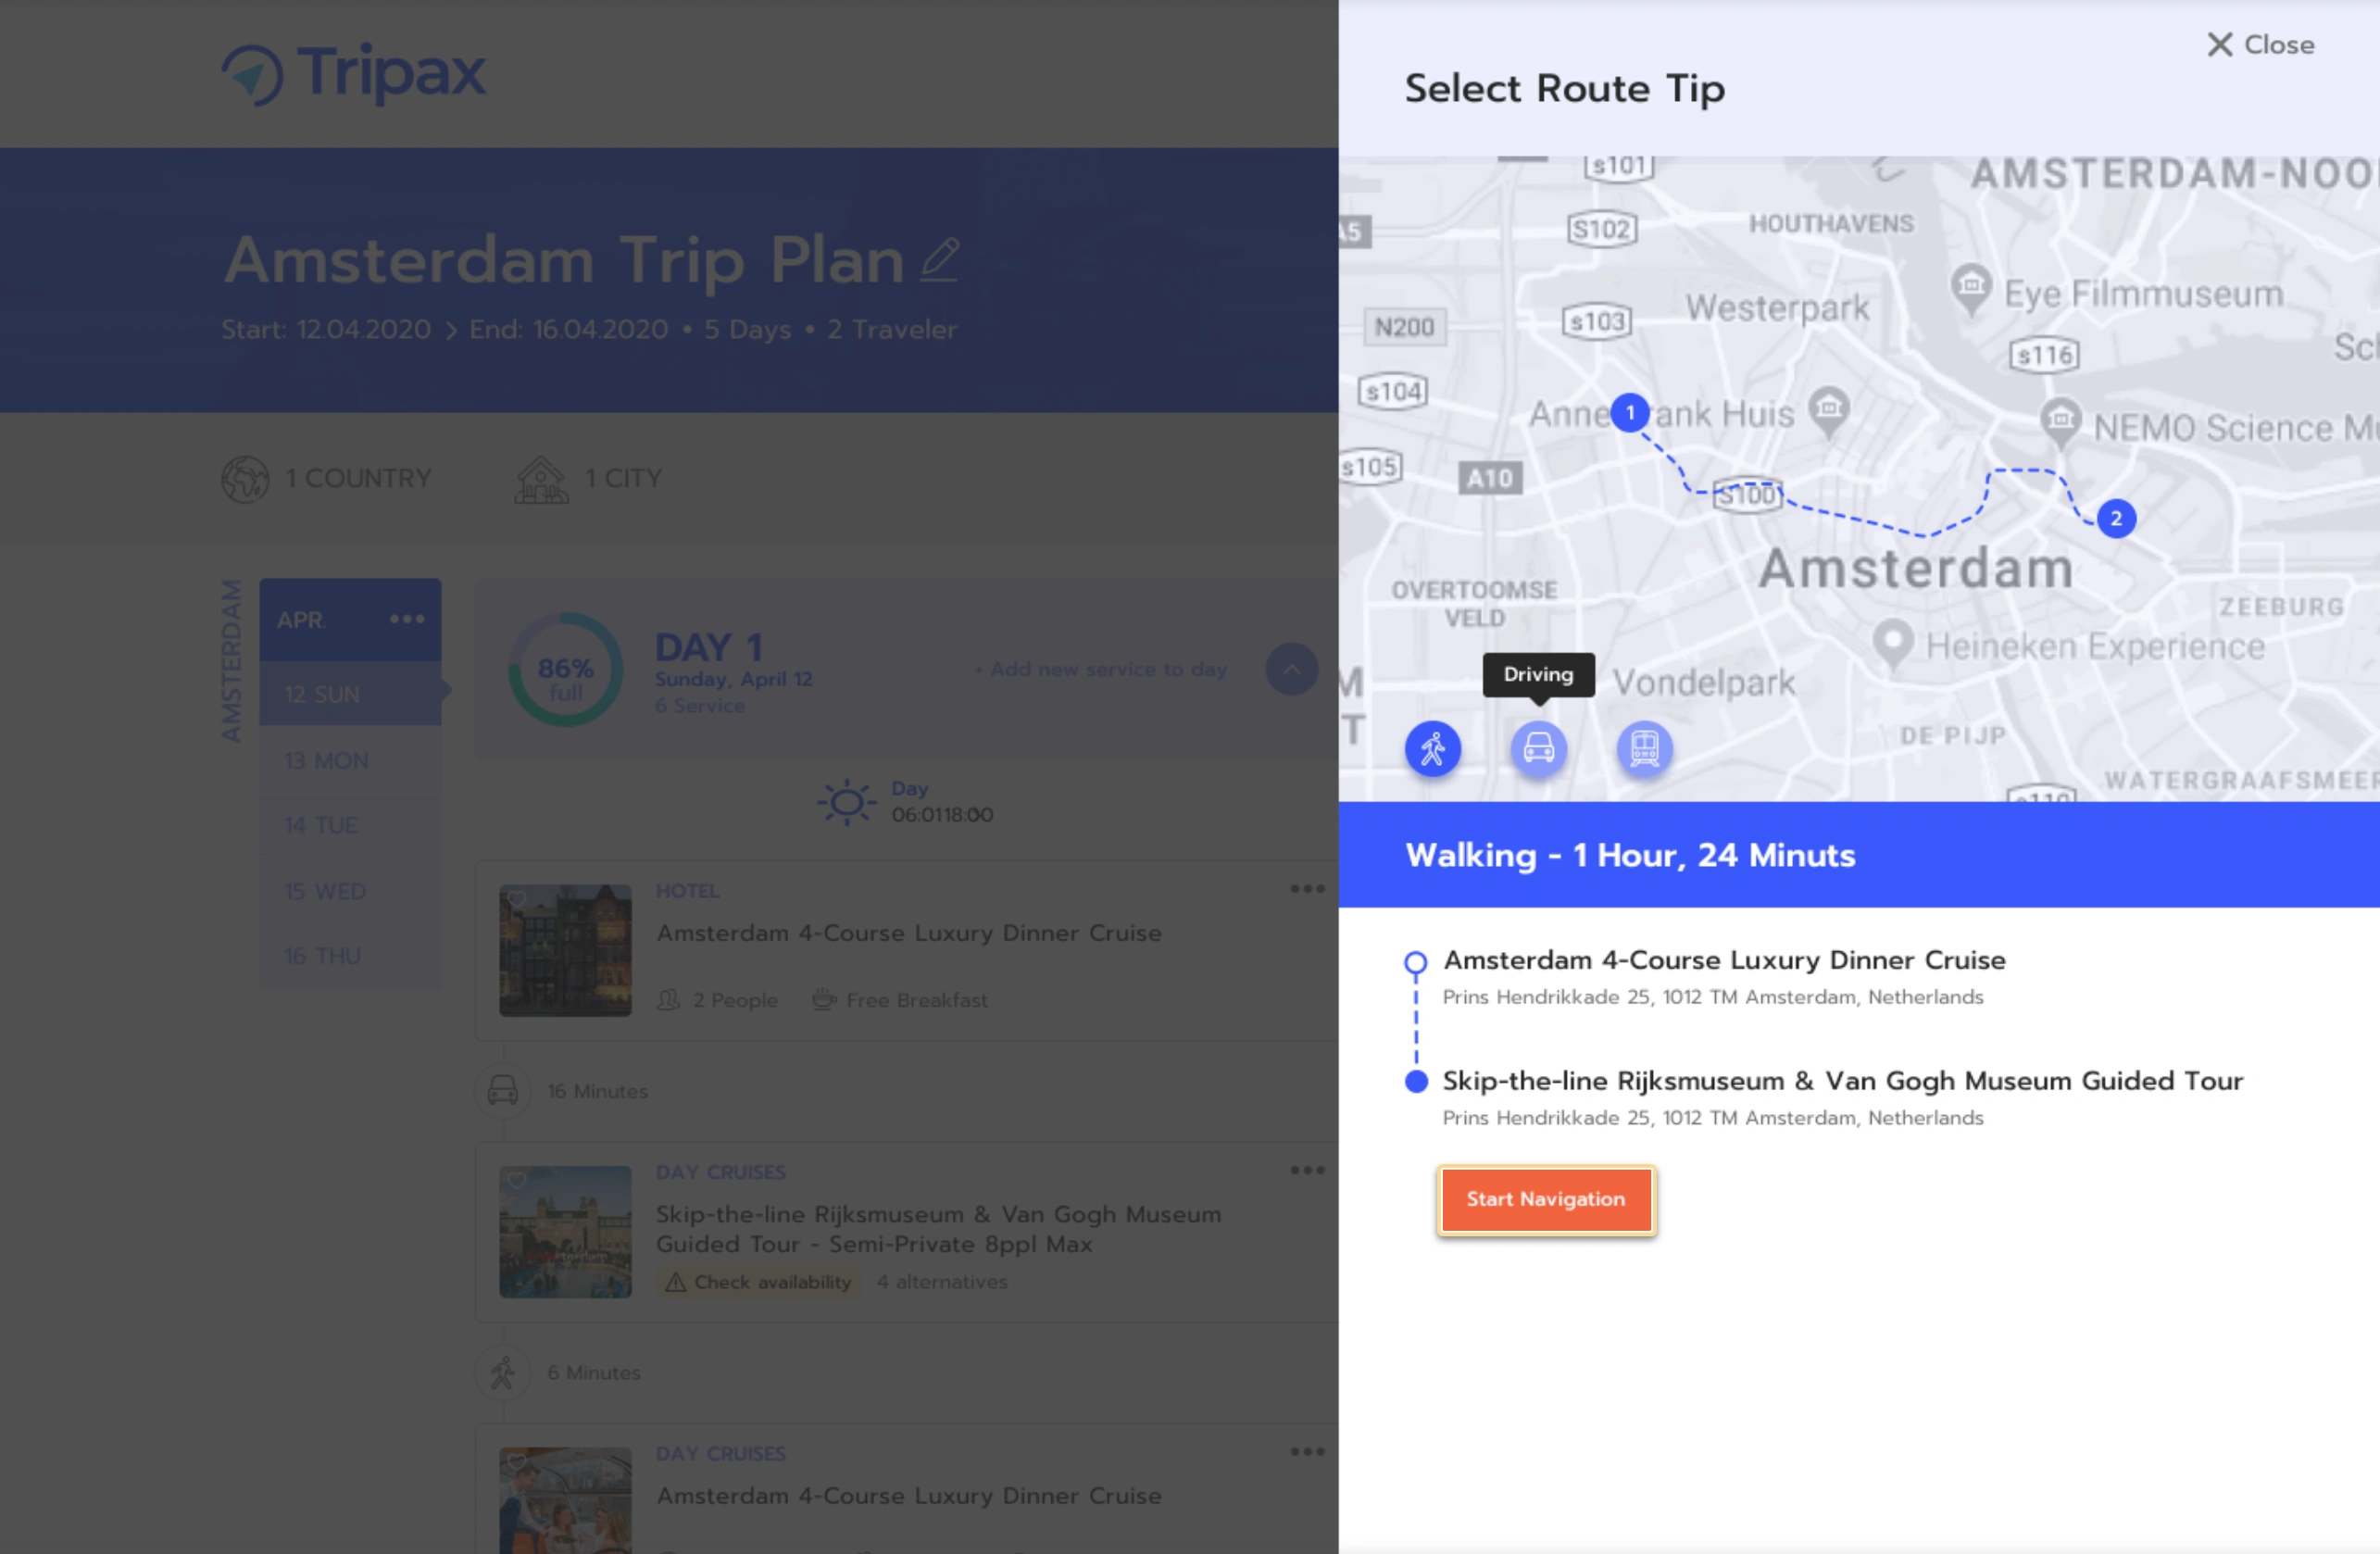Open the Hotel card options menu

tap(1307, 889)
